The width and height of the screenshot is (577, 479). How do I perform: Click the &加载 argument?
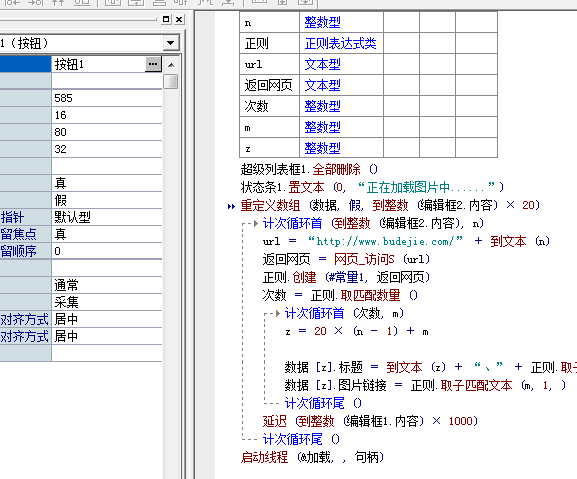316,458
